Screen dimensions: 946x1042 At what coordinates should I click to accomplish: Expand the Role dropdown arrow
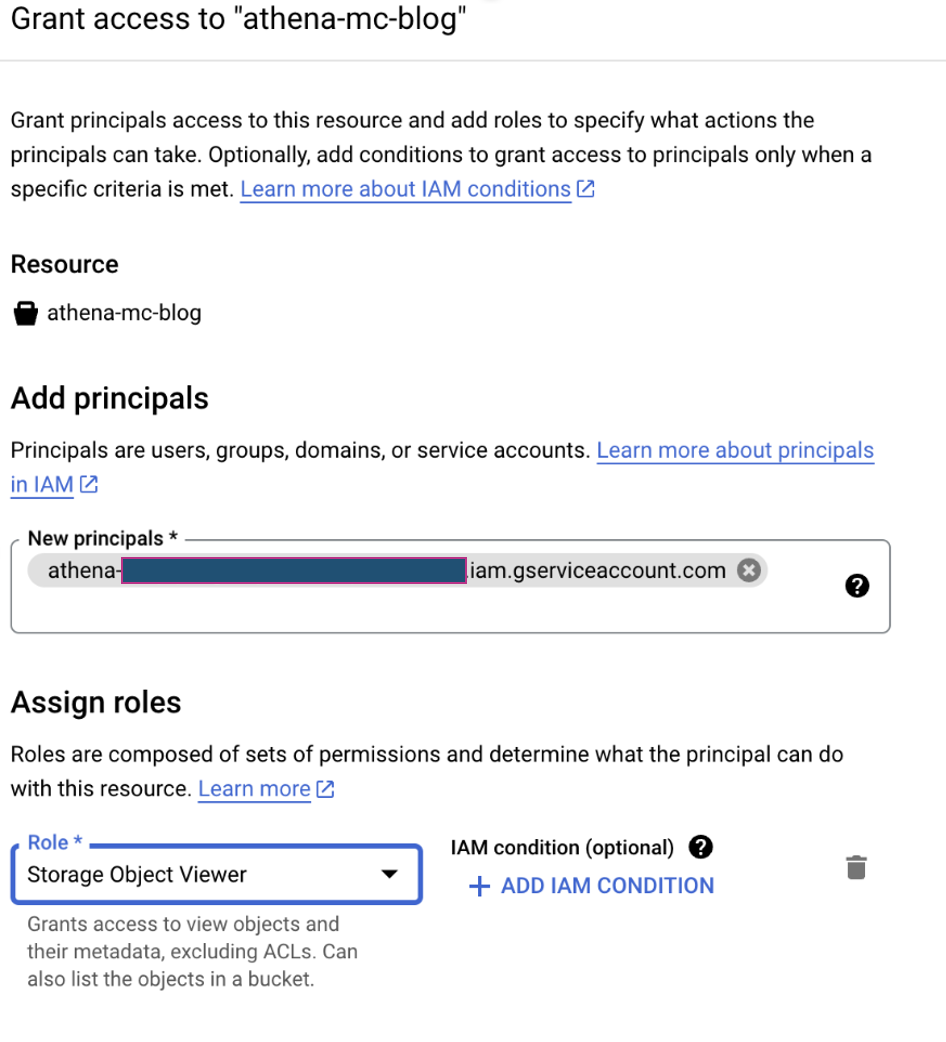coord(390,875)
